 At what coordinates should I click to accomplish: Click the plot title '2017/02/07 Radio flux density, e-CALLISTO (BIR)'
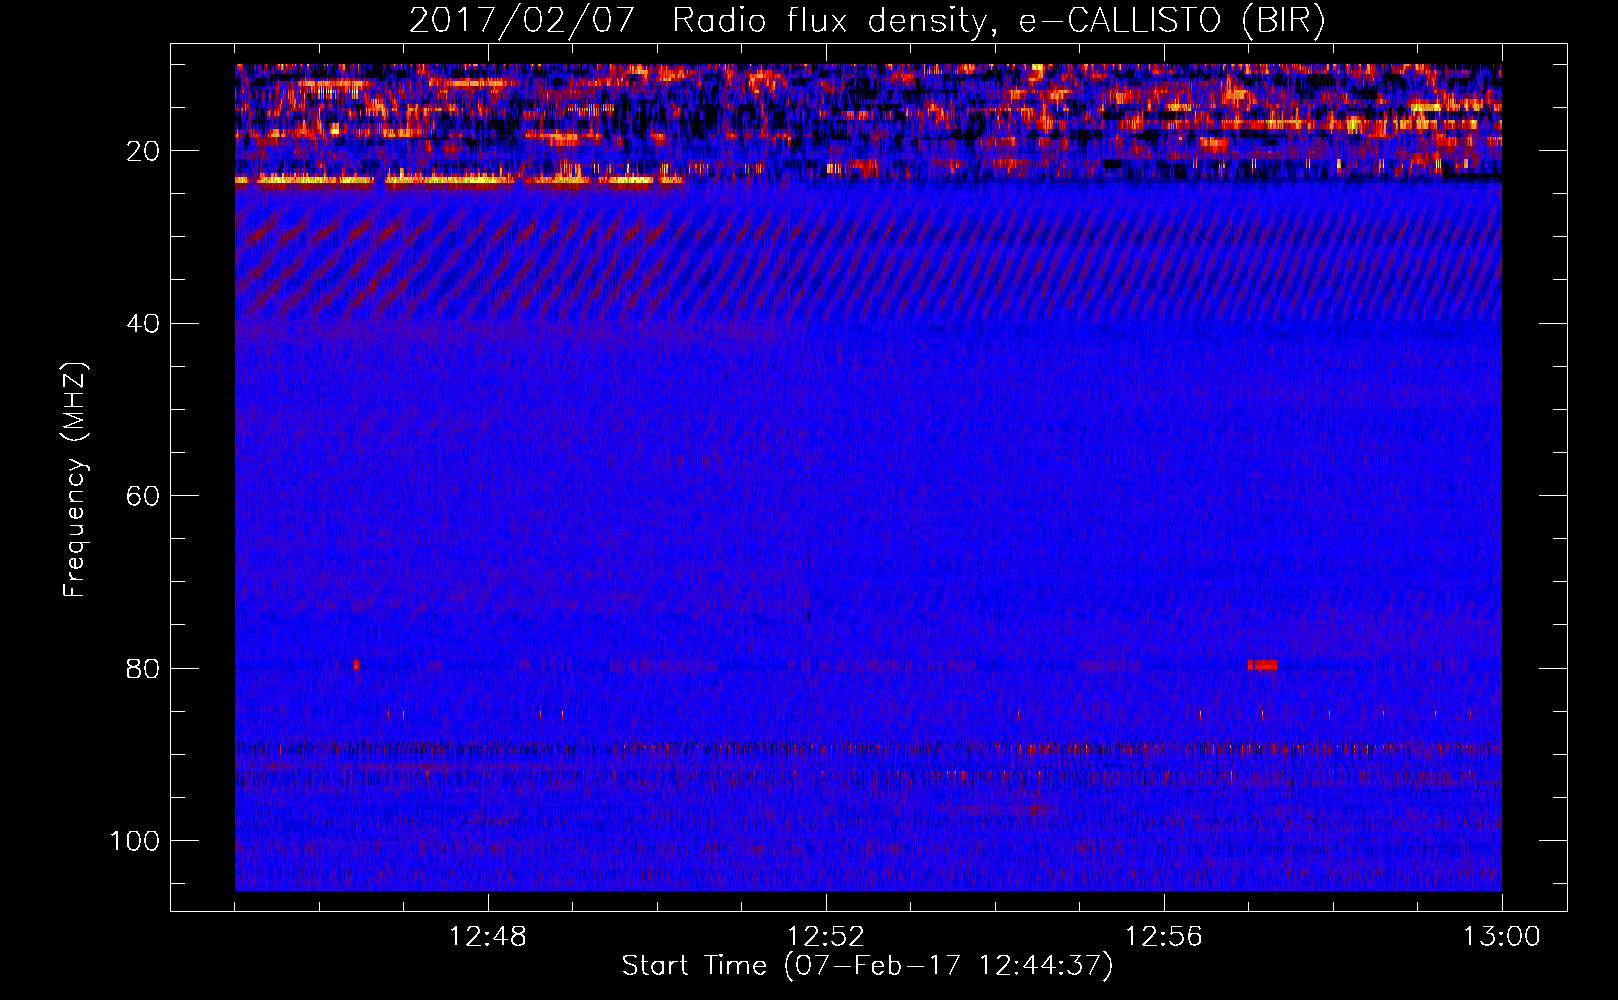point(867,21)
